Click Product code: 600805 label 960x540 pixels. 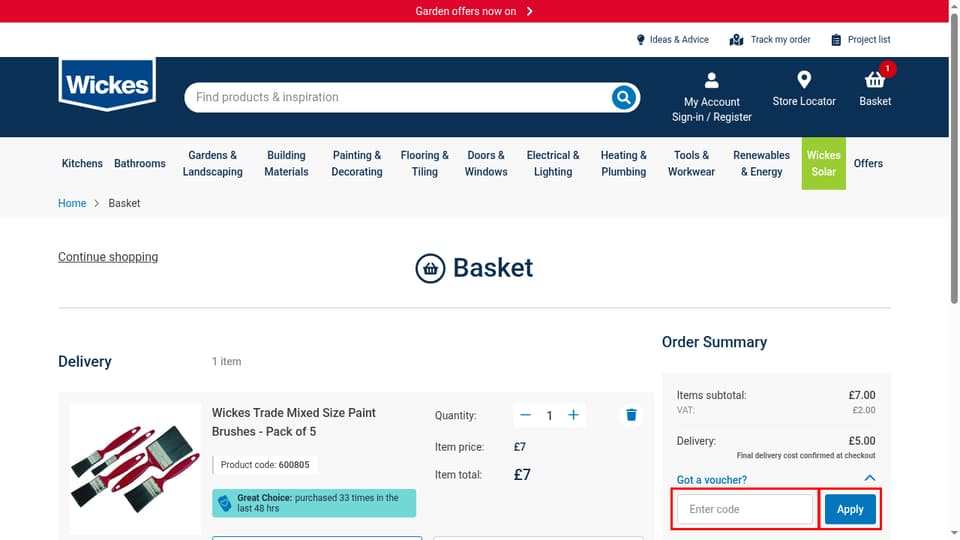[264, 465]
